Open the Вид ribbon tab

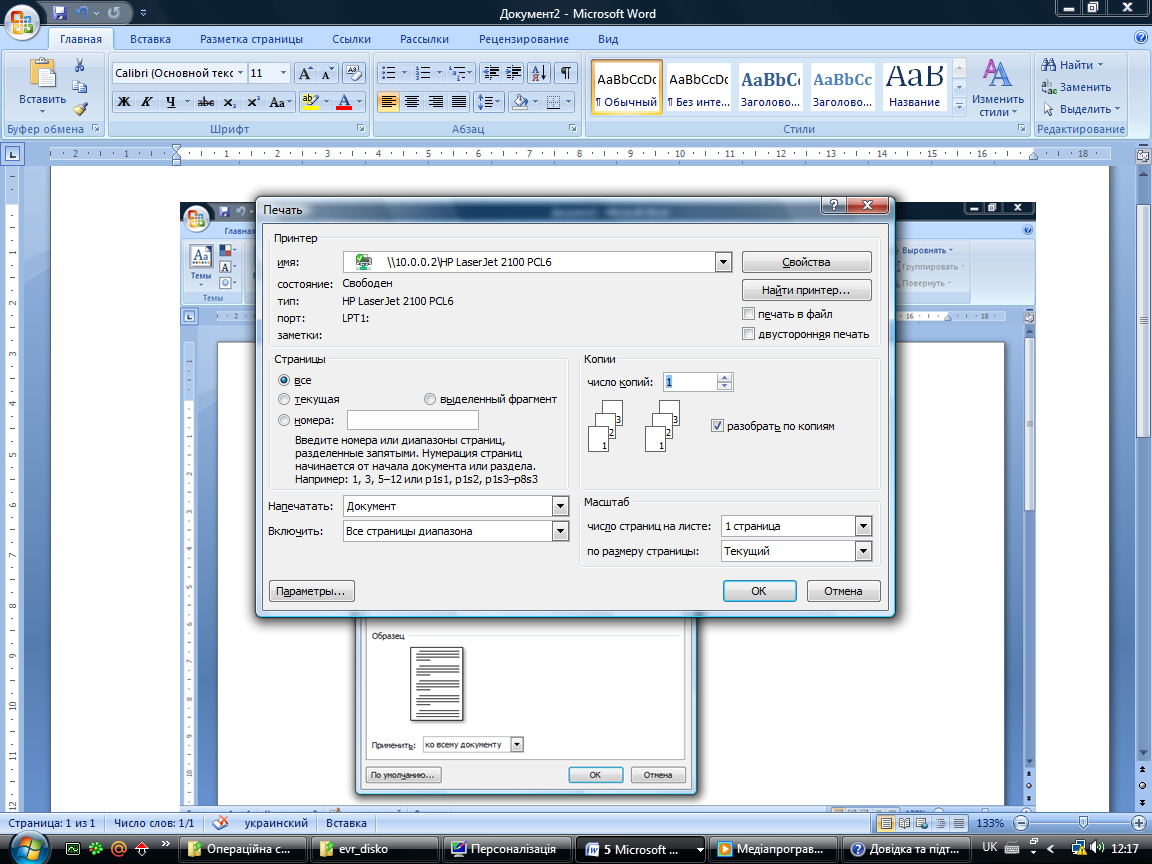coord(608,39)
